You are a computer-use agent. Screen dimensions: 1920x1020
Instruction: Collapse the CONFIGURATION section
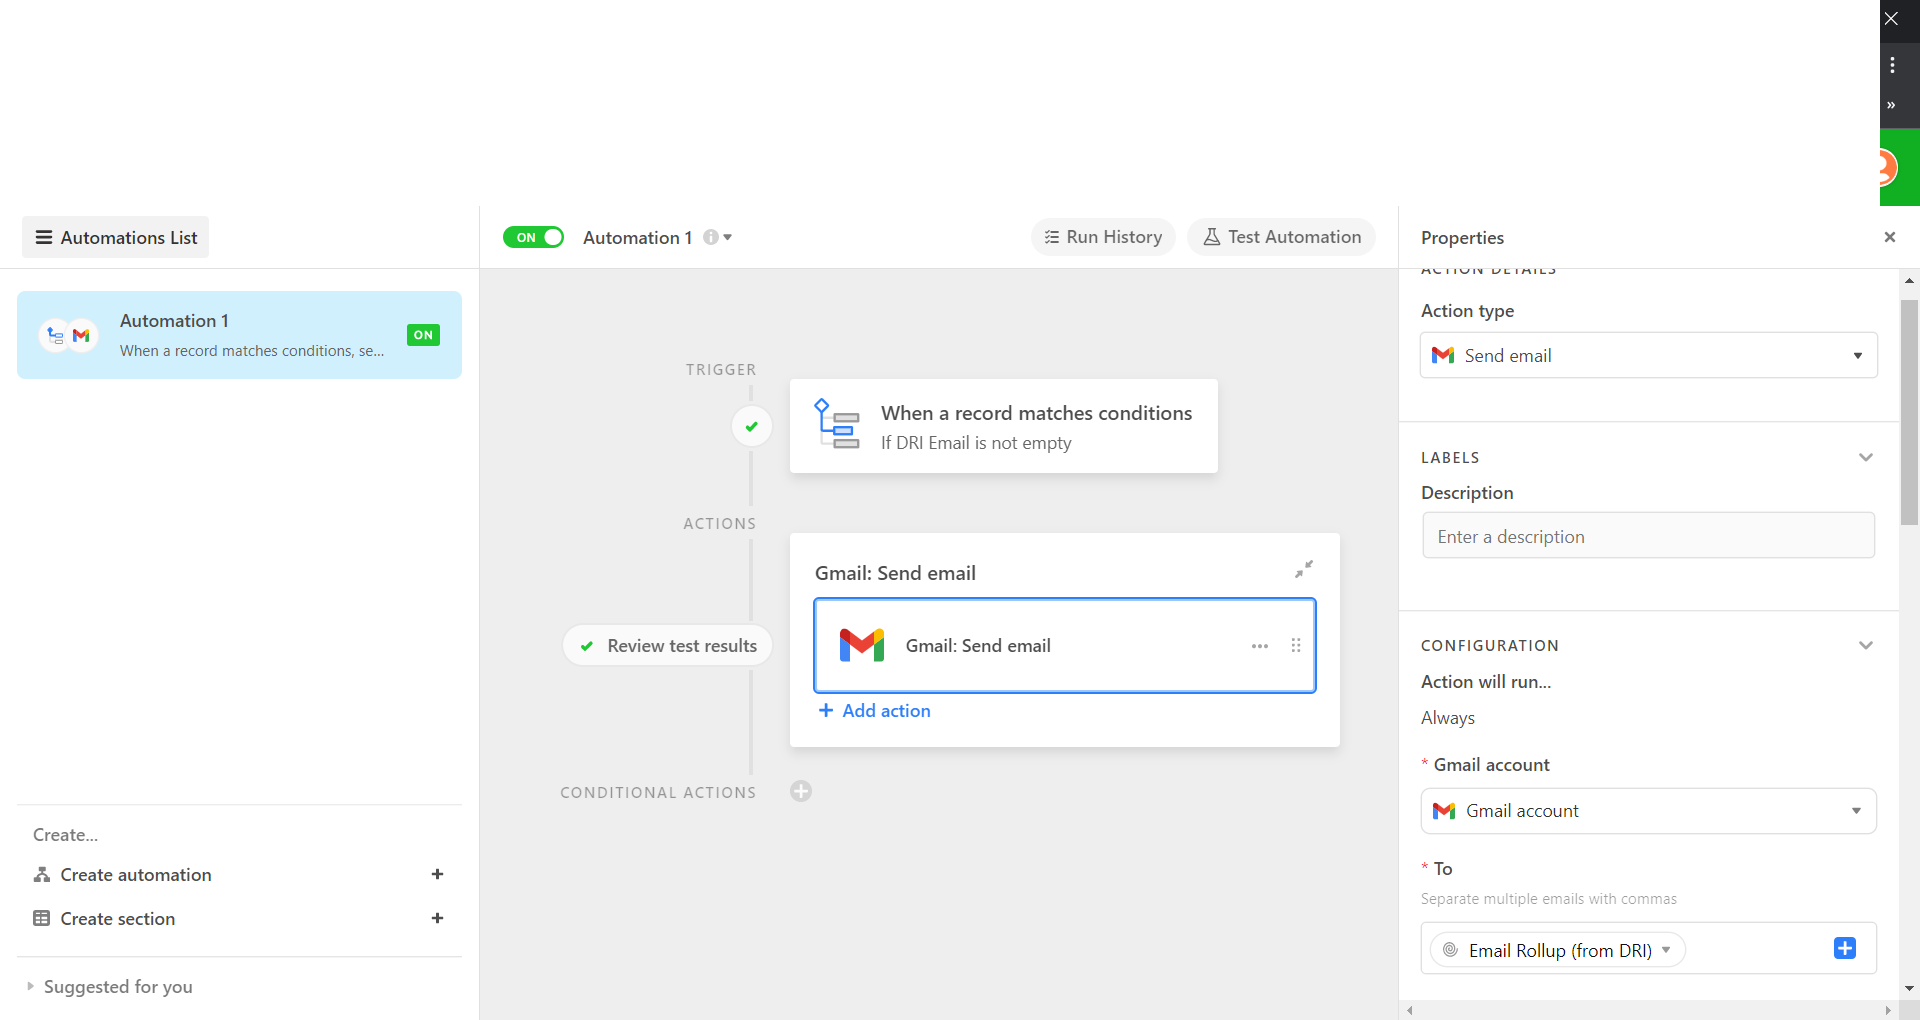pyautogui.click(x=1866, y=645)
